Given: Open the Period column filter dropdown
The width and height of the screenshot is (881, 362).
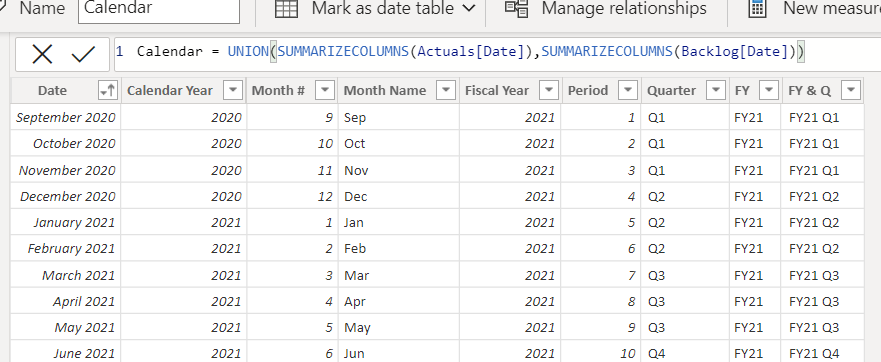Looking at the screenshot, I should coord(628,90).
